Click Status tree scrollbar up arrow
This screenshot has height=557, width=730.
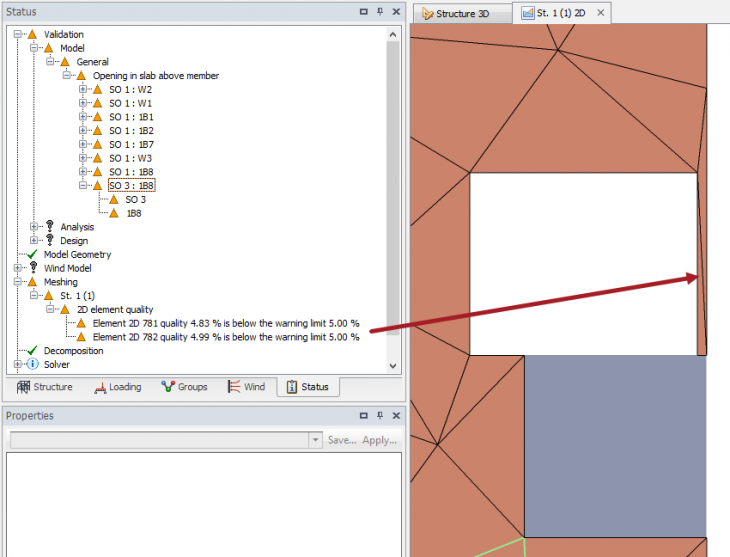pos(393,34)
